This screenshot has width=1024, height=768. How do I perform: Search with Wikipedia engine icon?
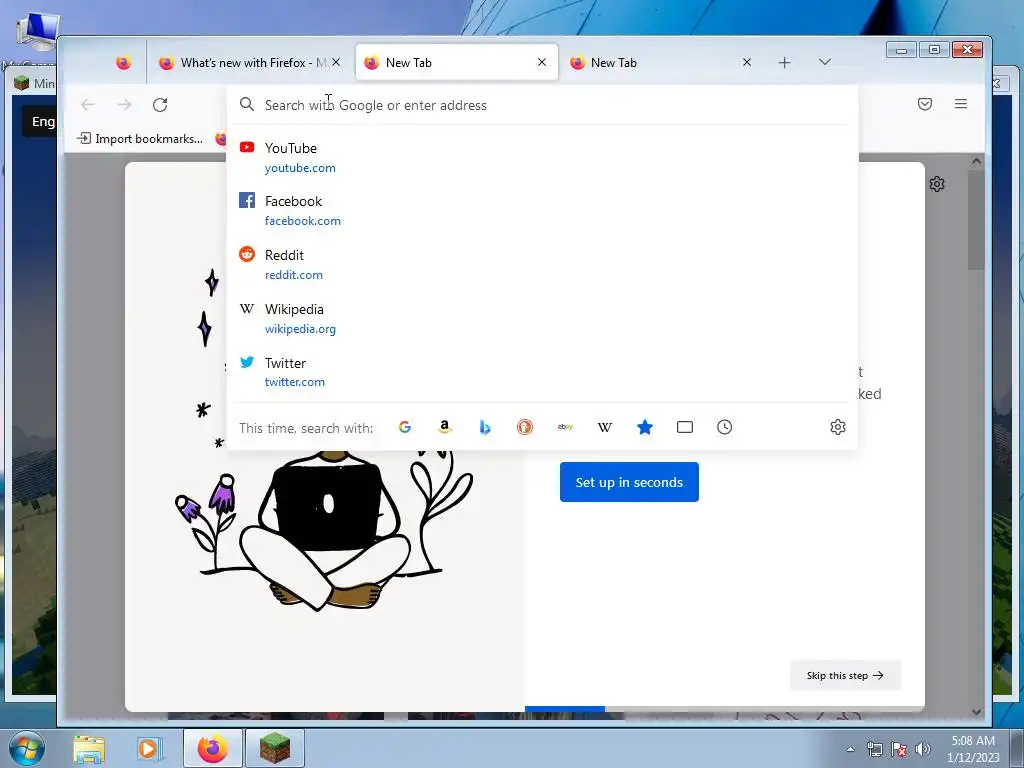[x=605, y=427]
